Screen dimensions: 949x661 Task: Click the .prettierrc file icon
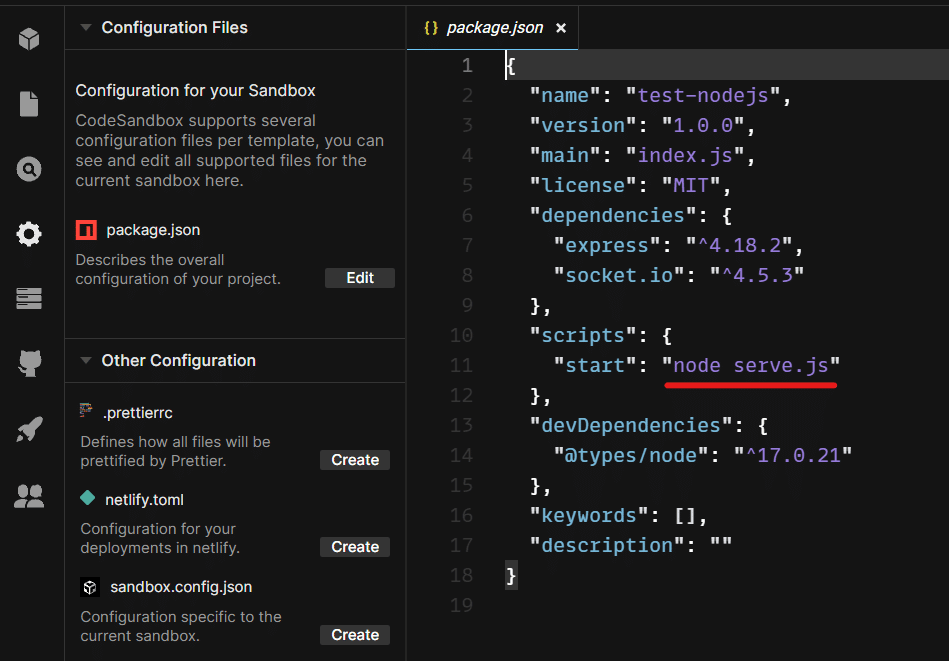[x=87, y=411]
